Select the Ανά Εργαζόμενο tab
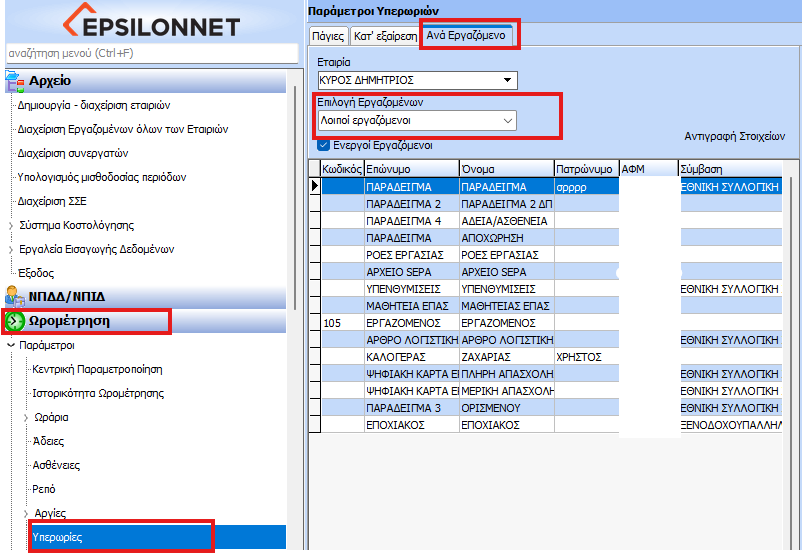 point(466,35)
